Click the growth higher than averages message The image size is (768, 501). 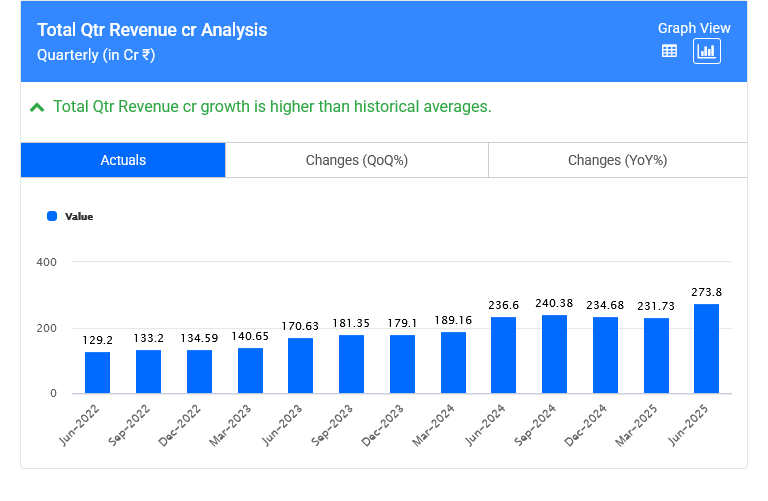(272, 107)
